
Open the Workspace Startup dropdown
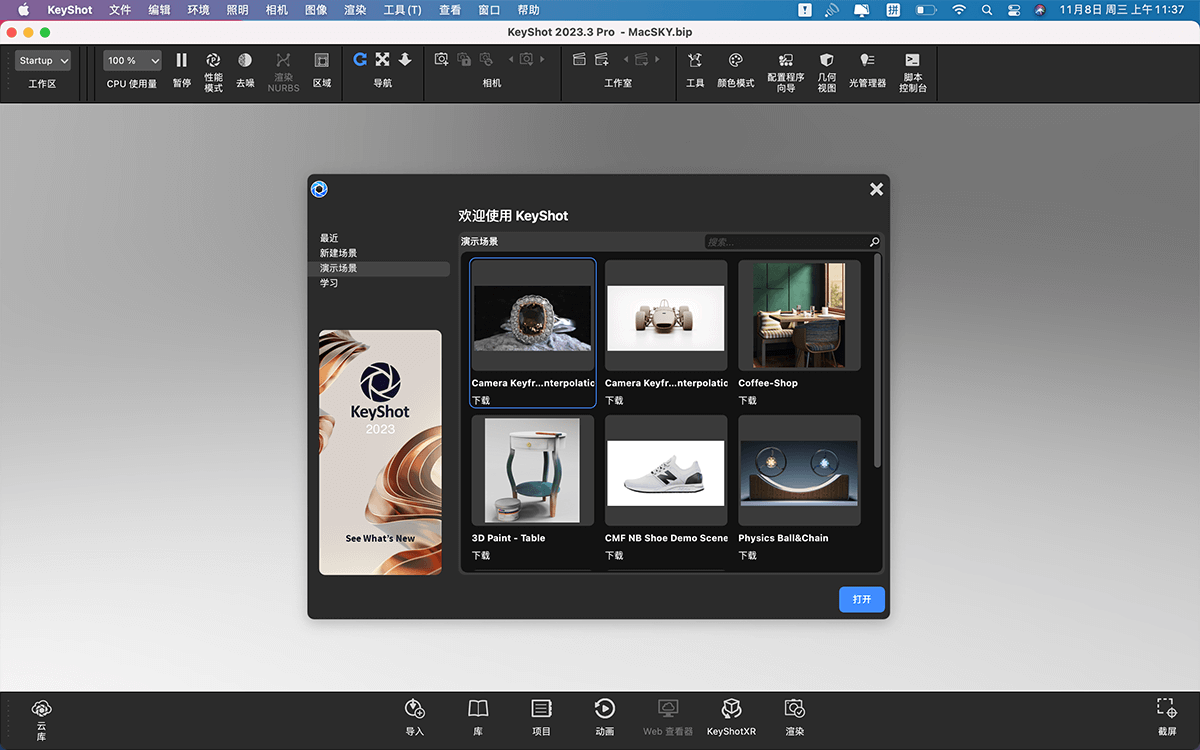point(43,61)
